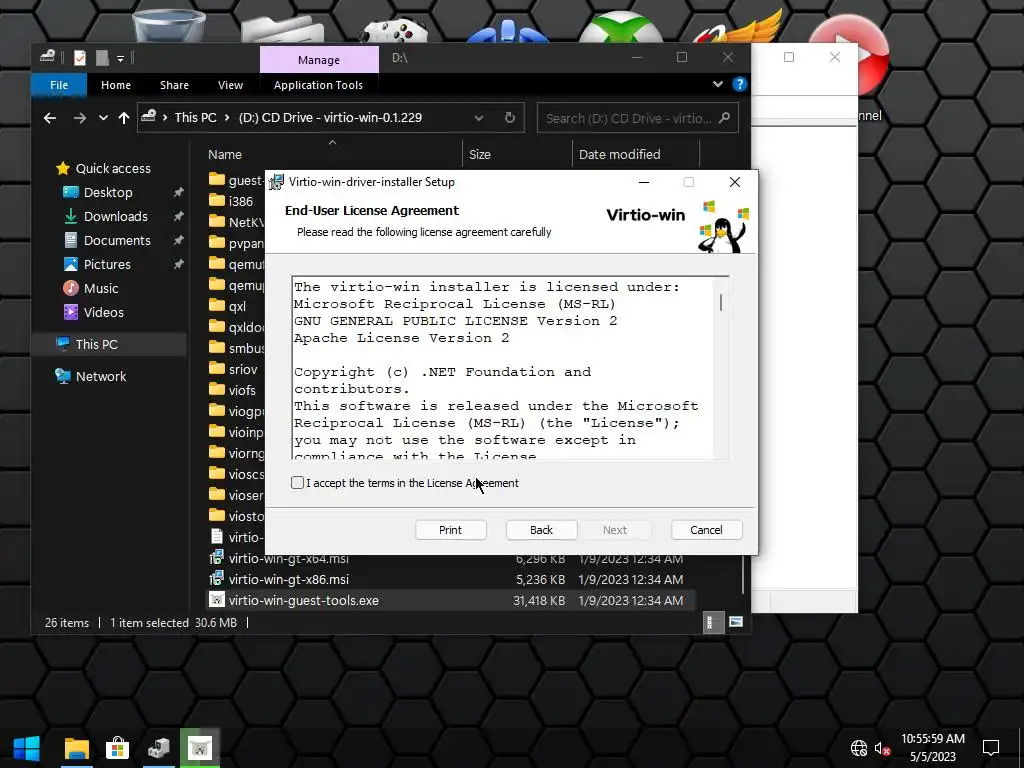Open the taskbar clock and date
Viewport: 1024px width, 768px height.
pyautogui.click(x=933, y=748)
